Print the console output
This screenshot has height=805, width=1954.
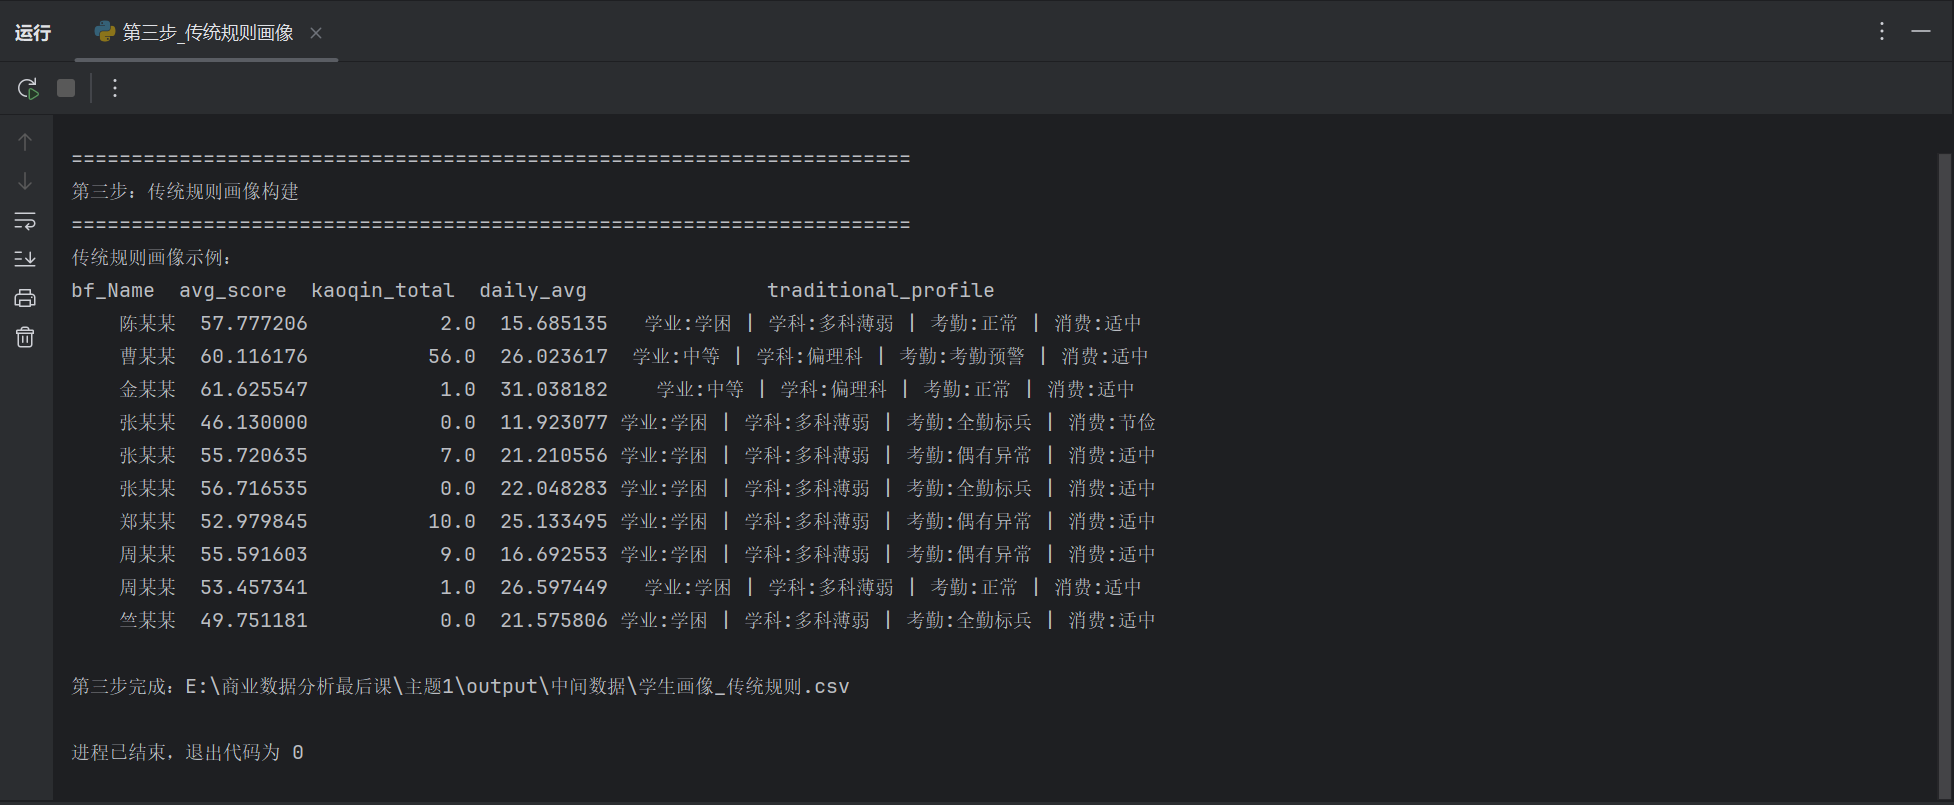pyautogui.click(x=25, y=298)
